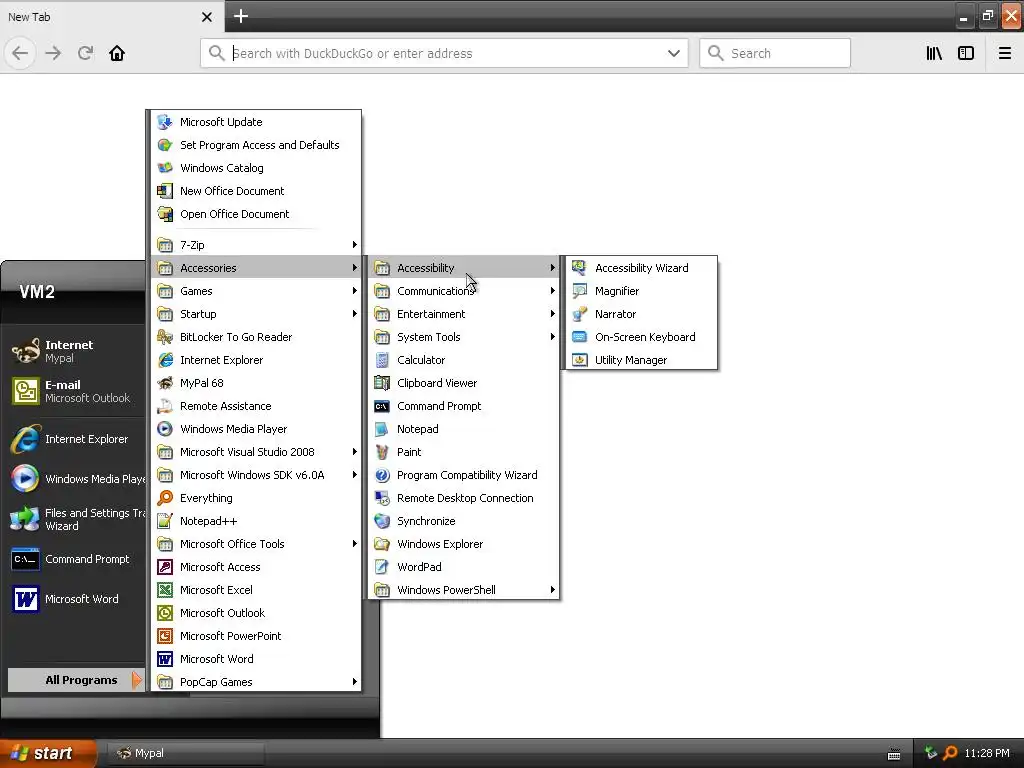
Task: Open Utility Manager
Action: [x=642, y=360]
